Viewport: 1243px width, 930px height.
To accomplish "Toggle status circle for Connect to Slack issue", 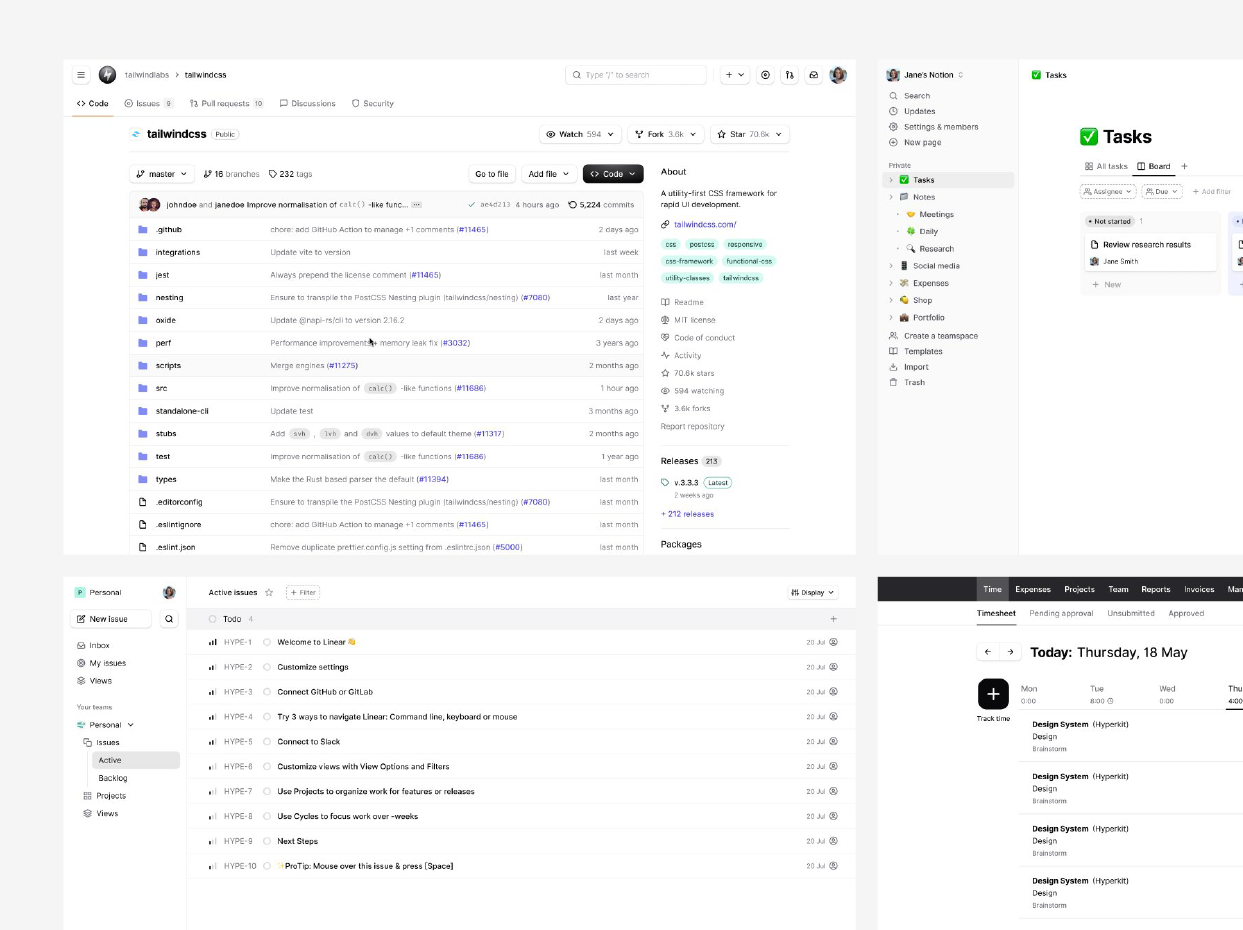I will tap(267, 742).
